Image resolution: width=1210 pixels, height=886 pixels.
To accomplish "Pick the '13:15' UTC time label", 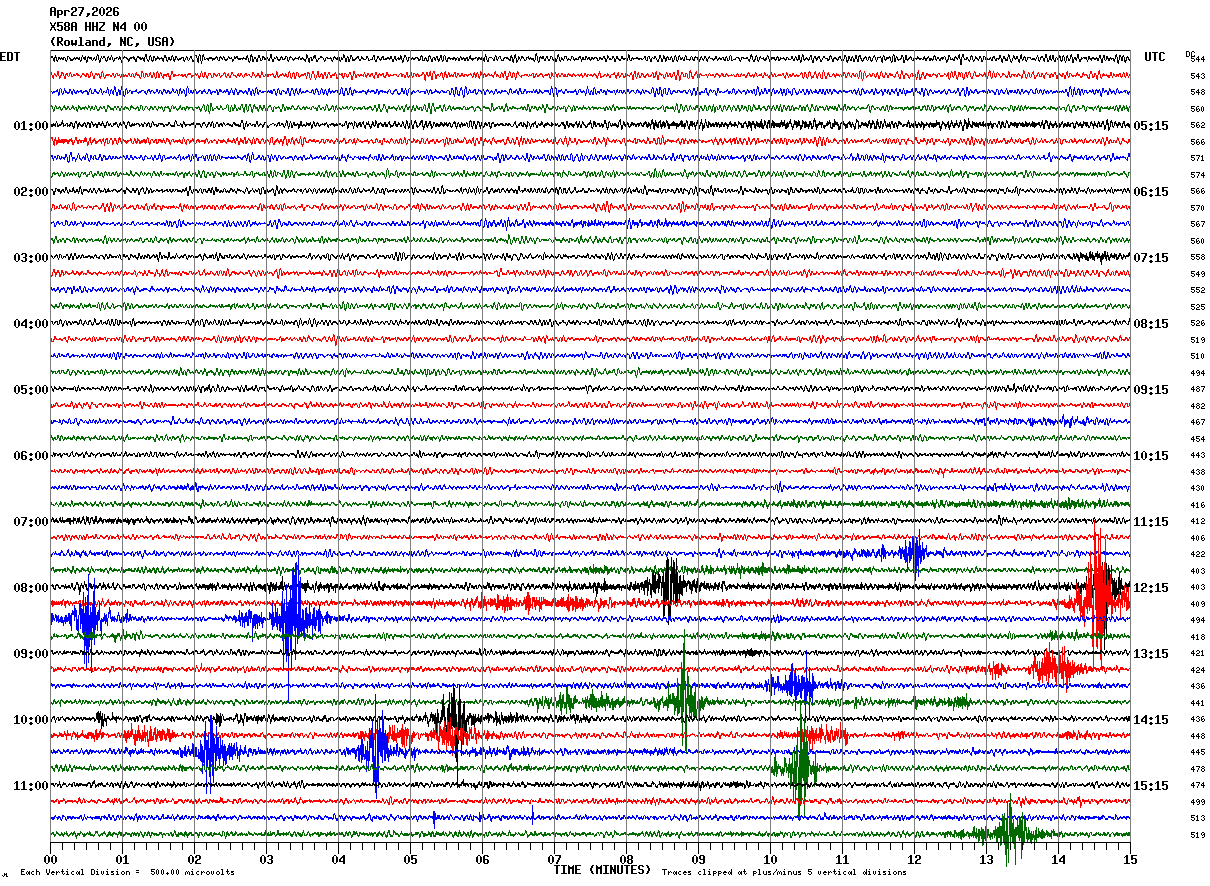I will (x=1151, y=654).
